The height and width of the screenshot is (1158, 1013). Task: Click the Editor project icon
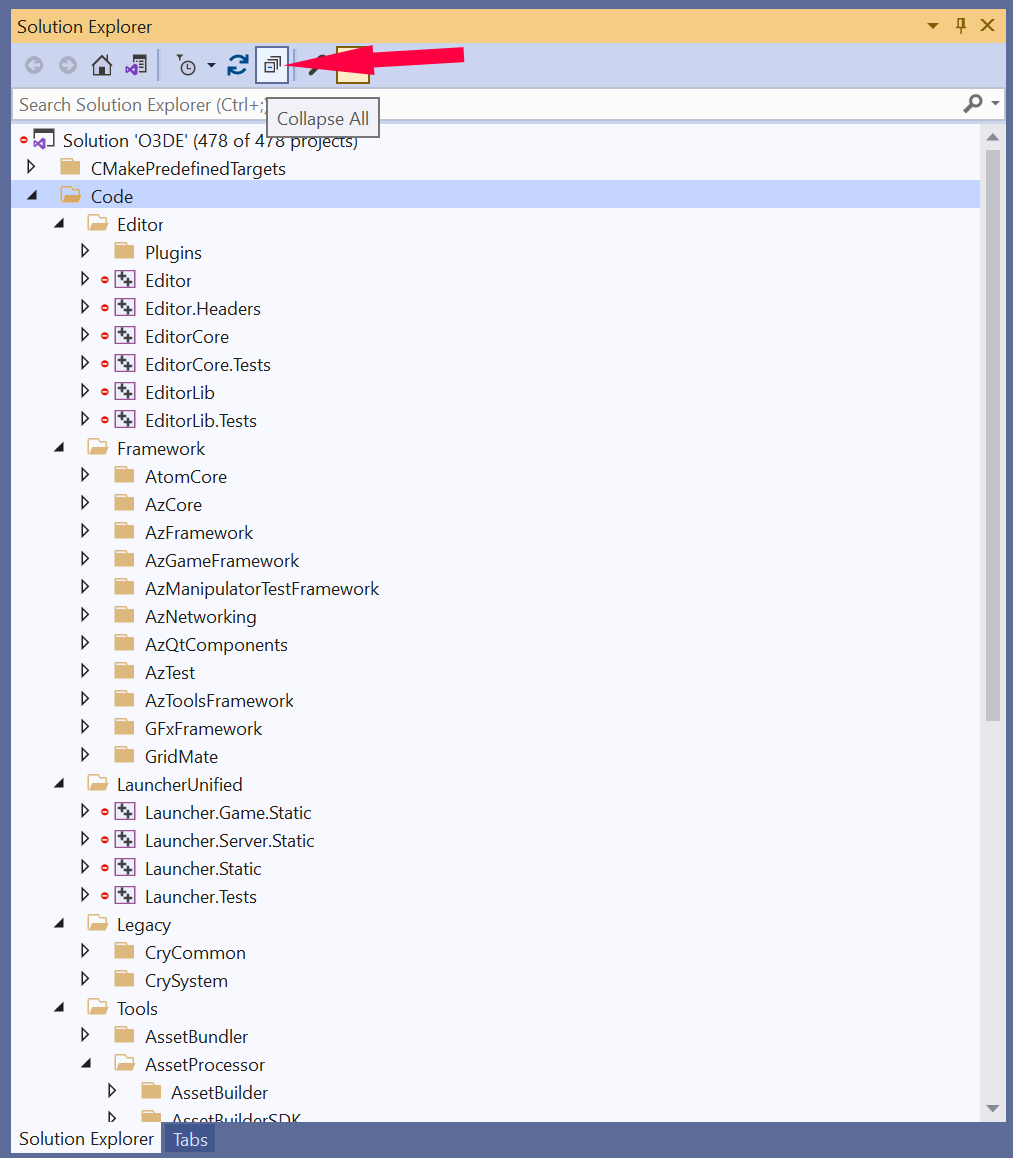click(125, 279)
